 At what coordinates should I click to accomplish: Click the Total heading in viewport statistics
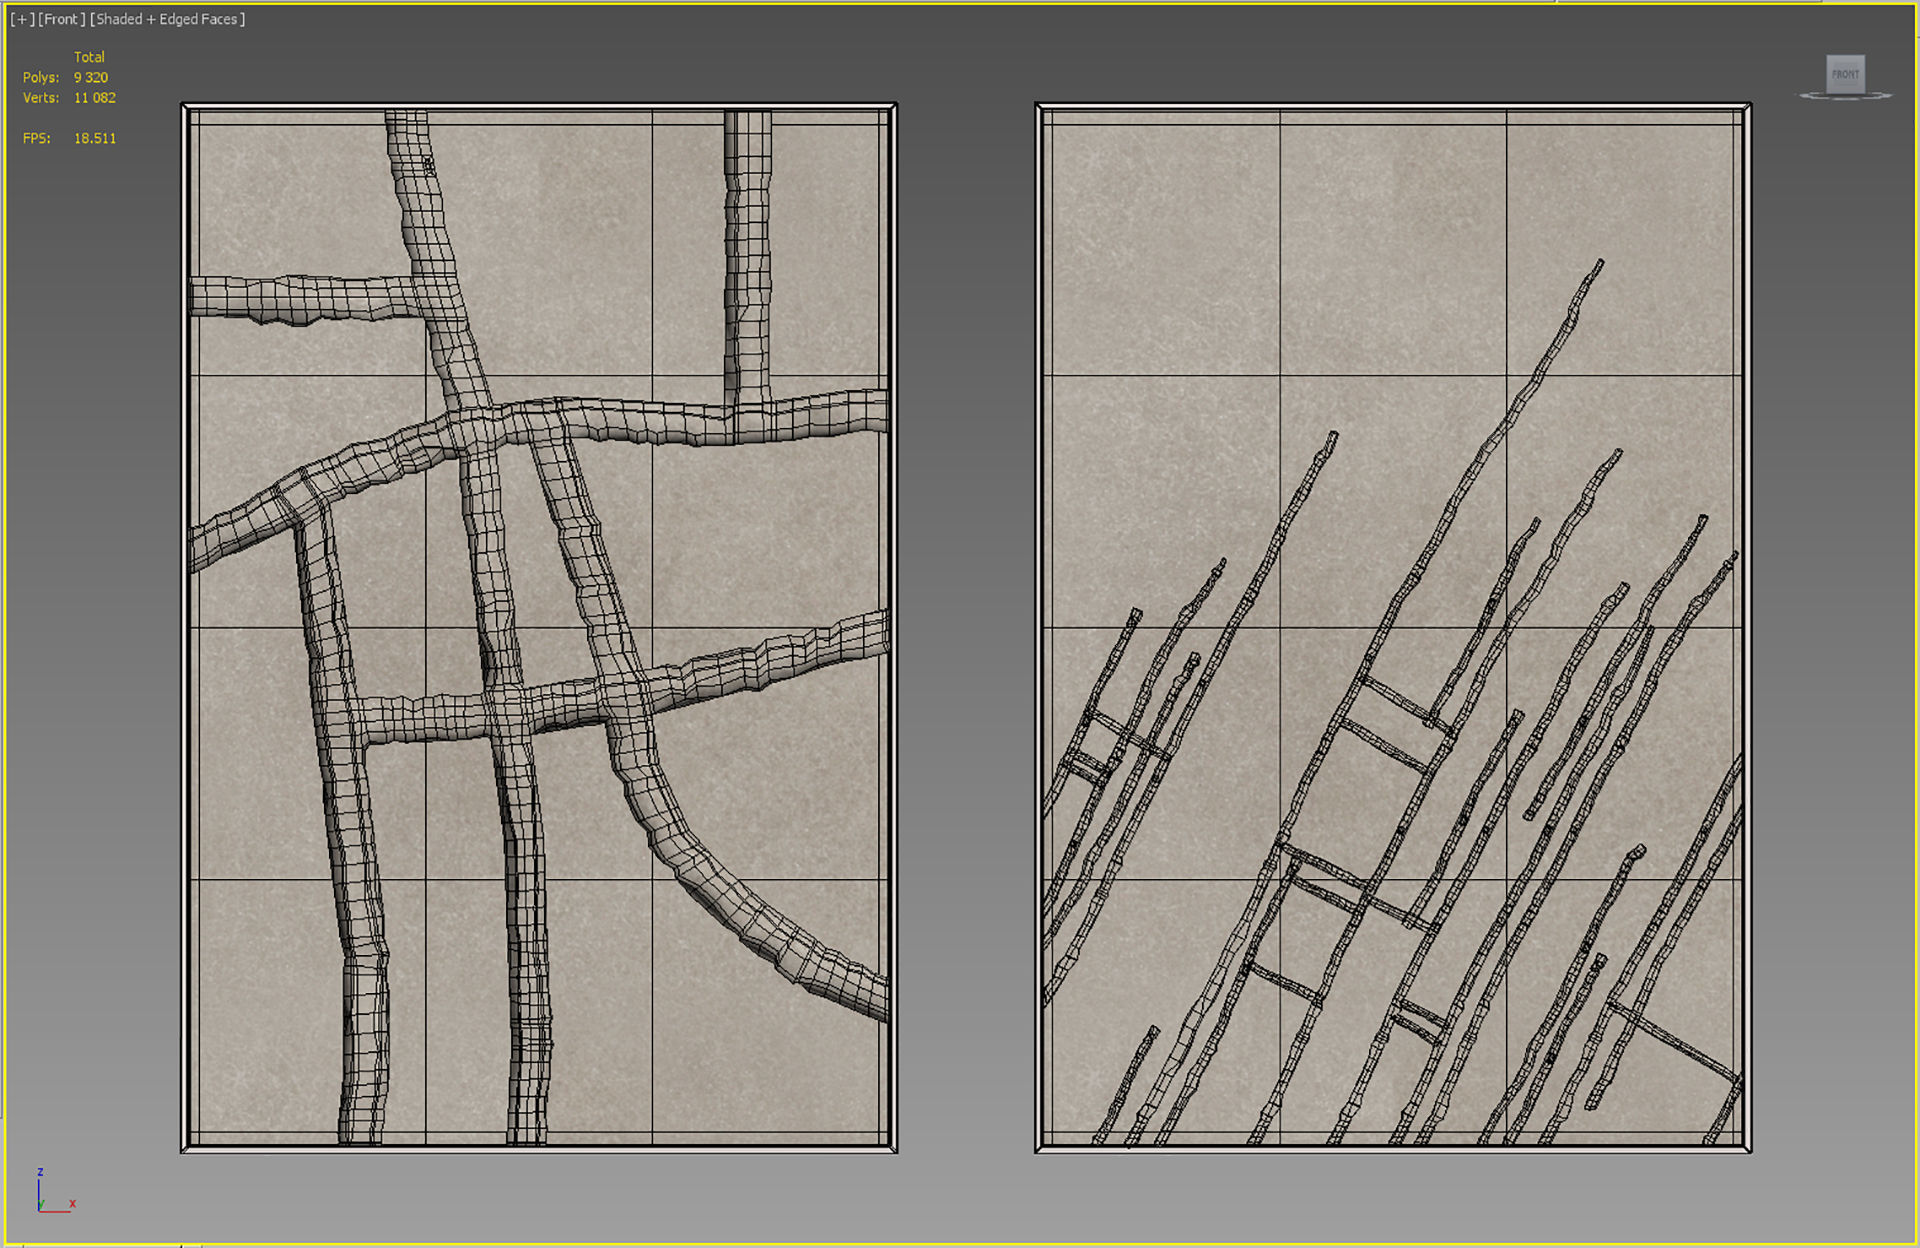click(89, 57)
